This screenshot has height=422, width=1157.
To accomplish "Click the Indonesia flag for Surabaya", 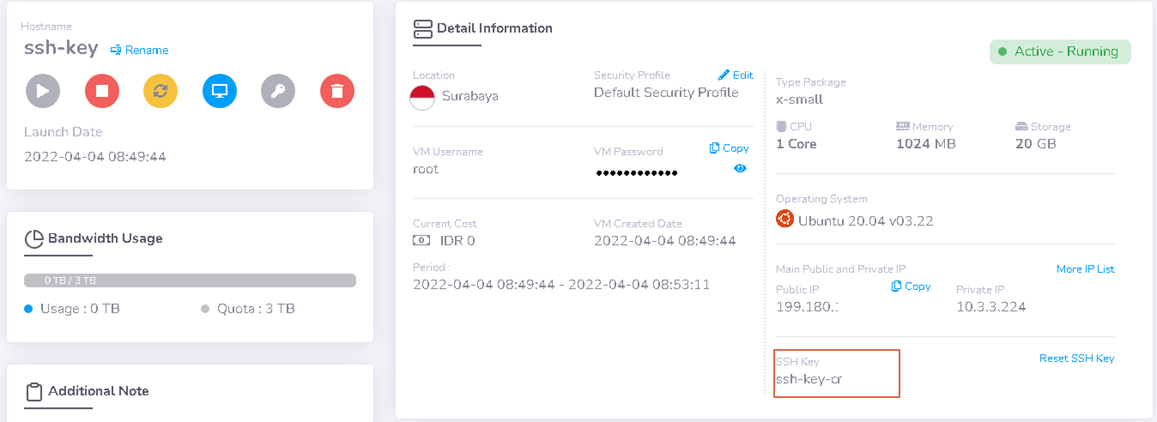I will 422,97.
